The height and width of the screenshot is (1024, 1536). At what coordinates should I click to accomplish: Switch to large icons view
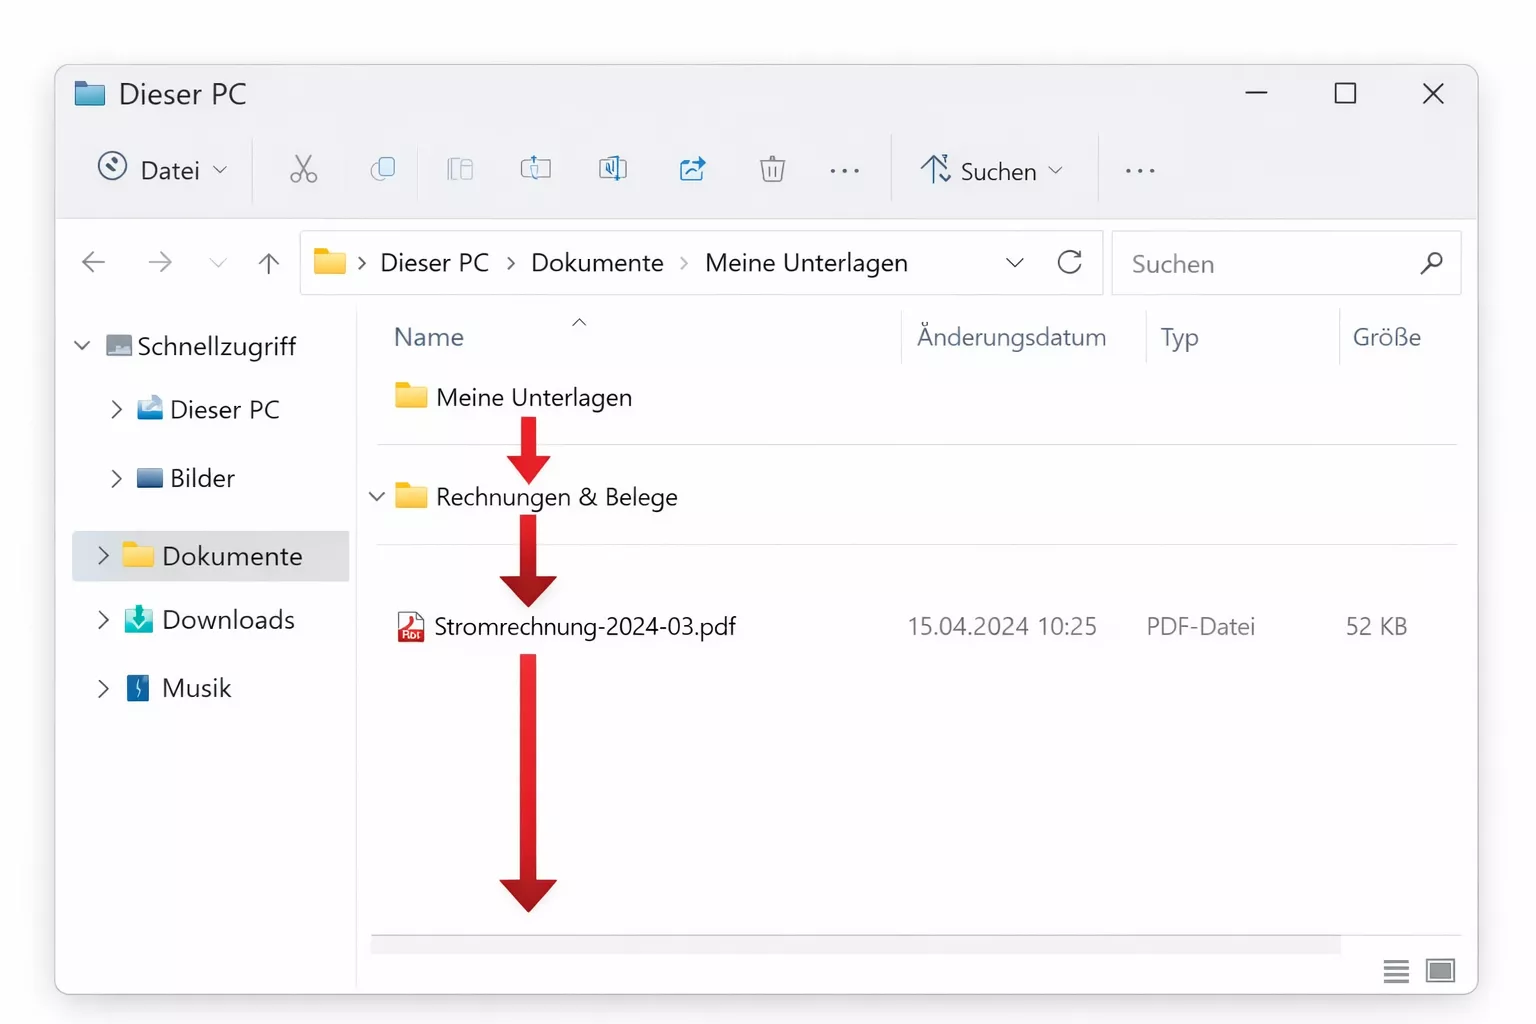click(x=1441, y=970)
